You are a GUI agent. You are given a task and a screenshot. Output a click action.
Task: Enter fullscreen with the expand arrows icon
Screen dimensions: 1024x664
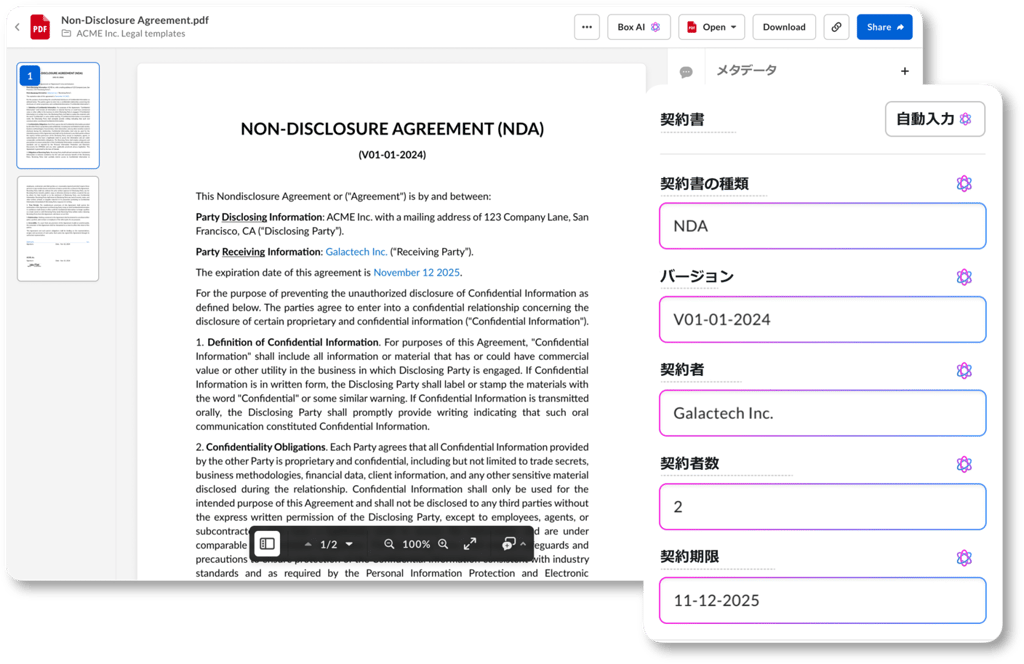pyautogui.click(x=470, y=544)
